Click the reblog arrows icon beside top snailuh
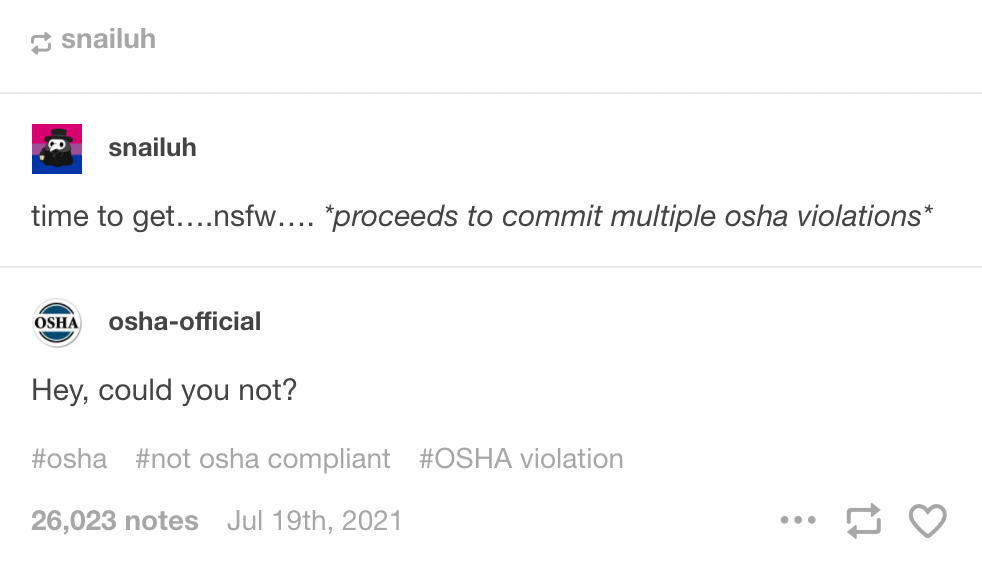This screenshot has width=982, height=576. click(41, 43)
